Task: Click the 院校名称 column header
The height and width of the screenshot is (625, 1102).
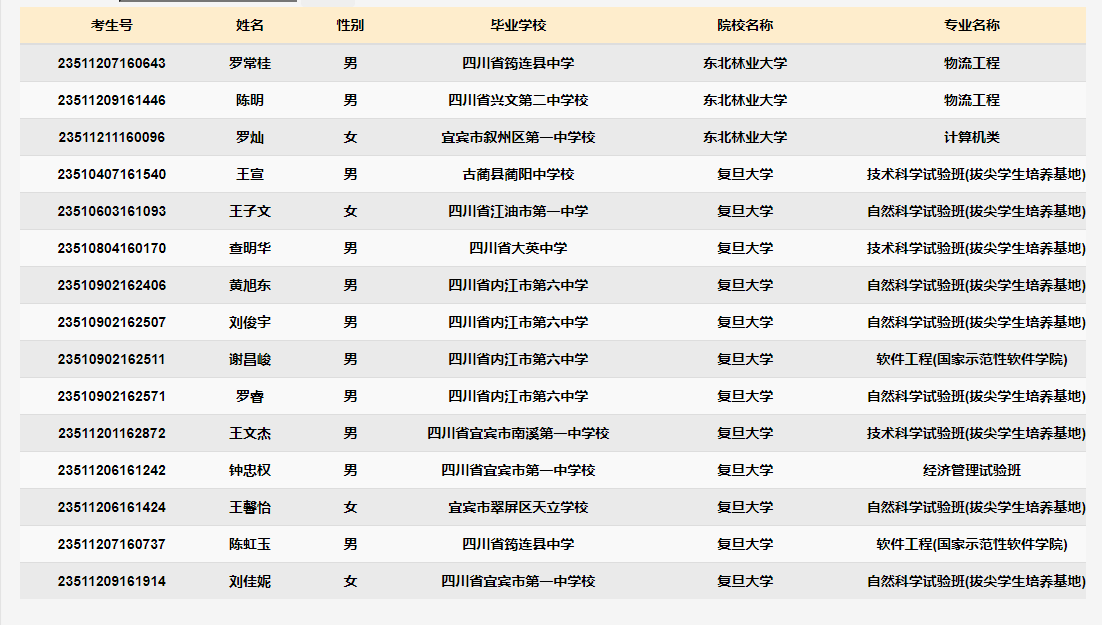Action: pyautogui.click(x=745, y=25)
